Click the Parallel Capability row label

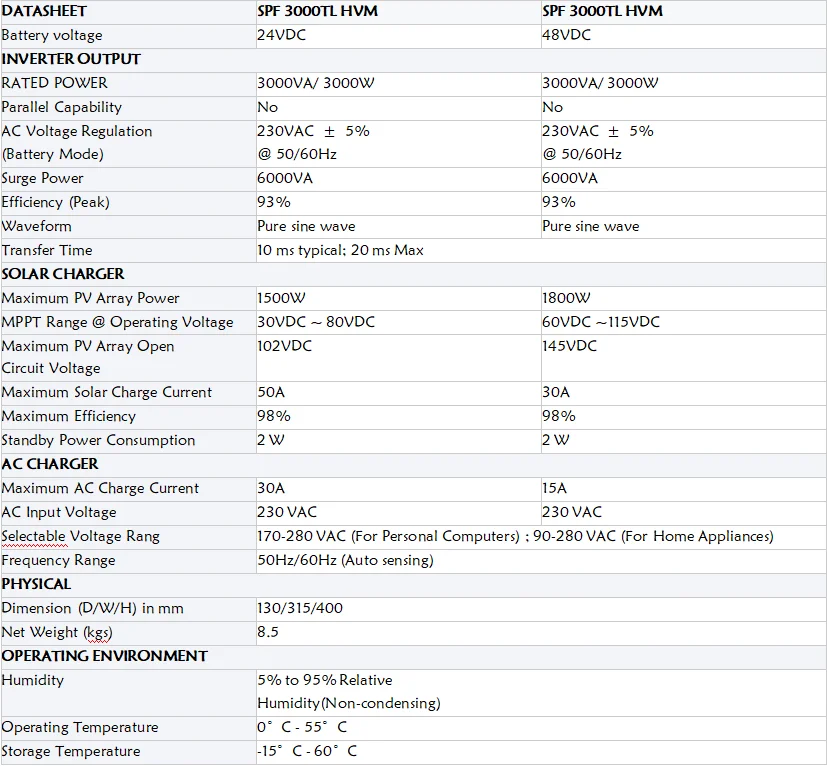(62, 107)
